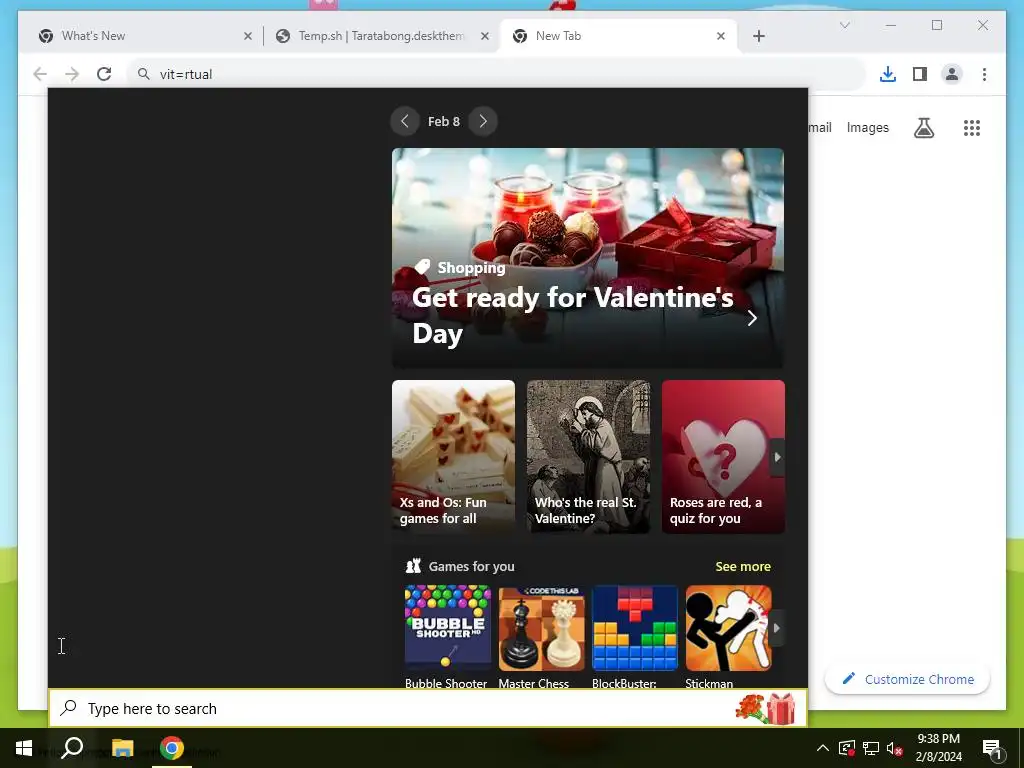Open the Chrome downloads icon
This screenshot has width=1024, height=768.
coord(888,74)
